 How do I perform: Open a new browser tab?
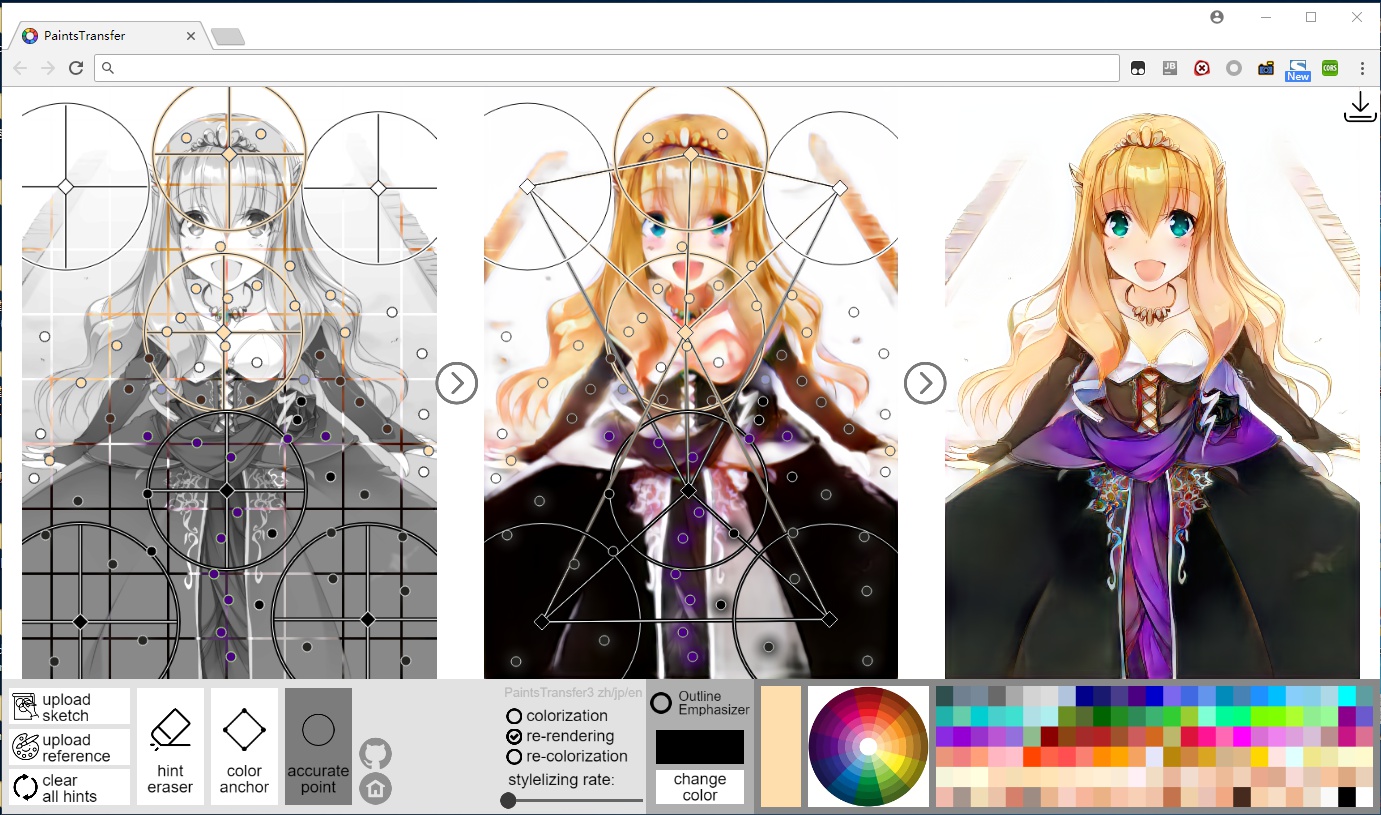coord(228,37)
